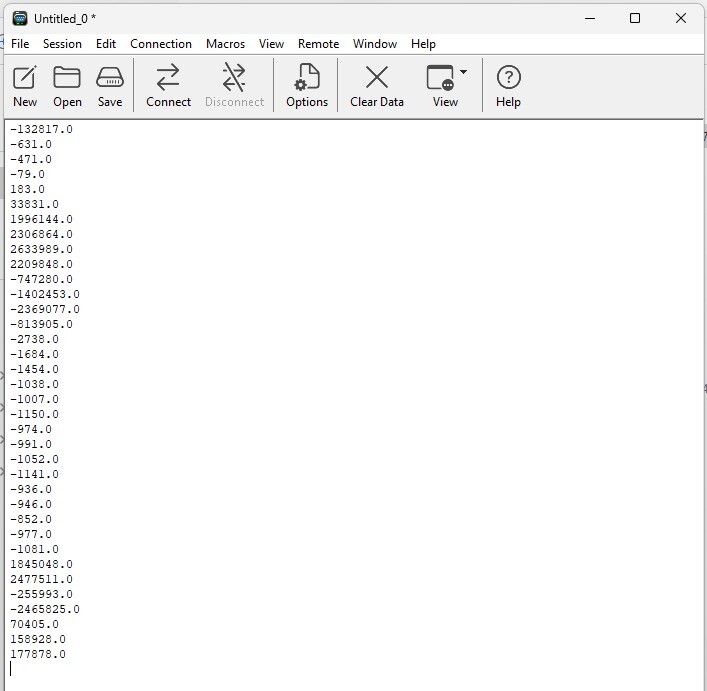Save the current session
The image size is (707, 691).
coord(110,86)
